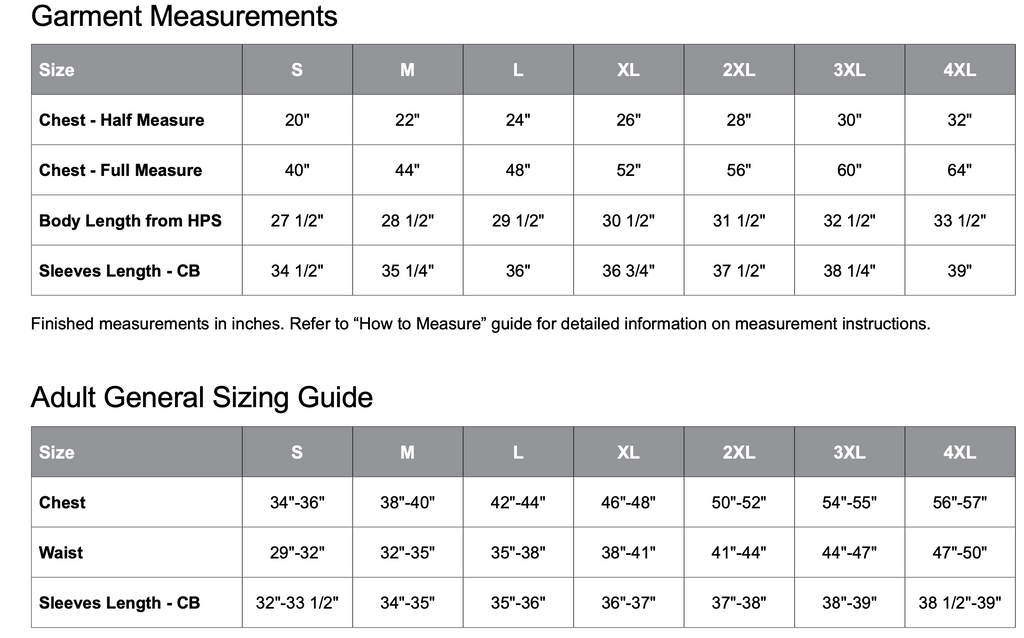Click the 20" half chest cell
Viewport: 1024px width, 638px height.
coord(297,120)
